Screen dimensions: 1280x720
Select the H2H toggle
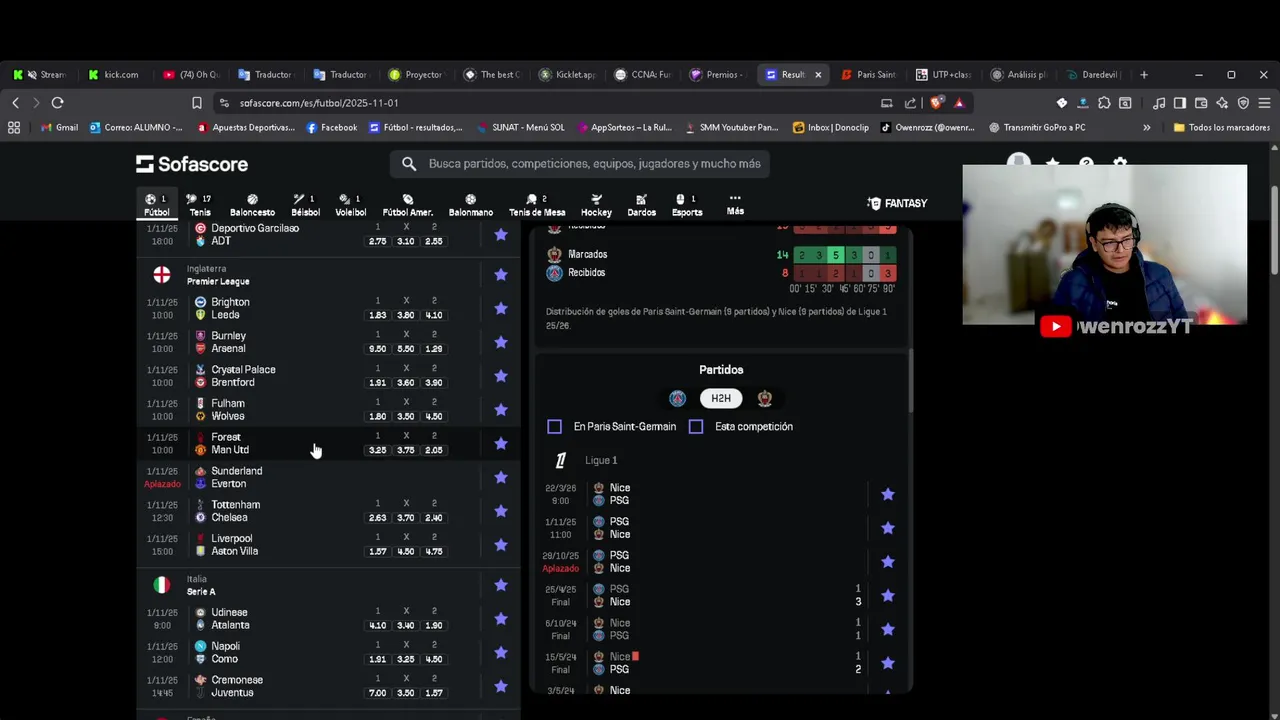(x=721, y=398)
